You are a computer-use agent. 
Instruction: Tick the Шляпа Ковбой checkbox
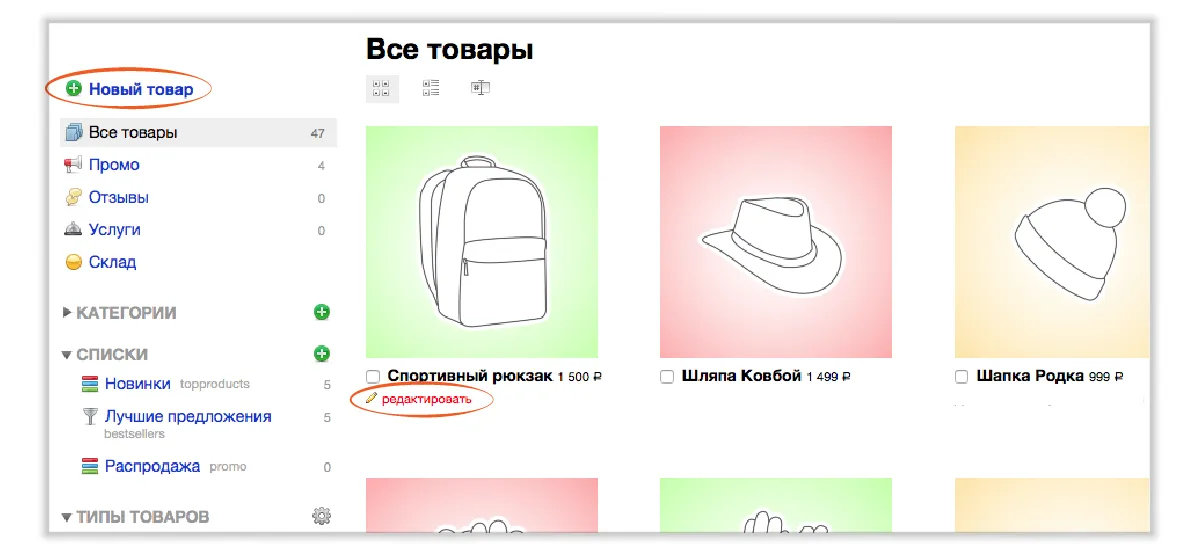click(667, 377)
